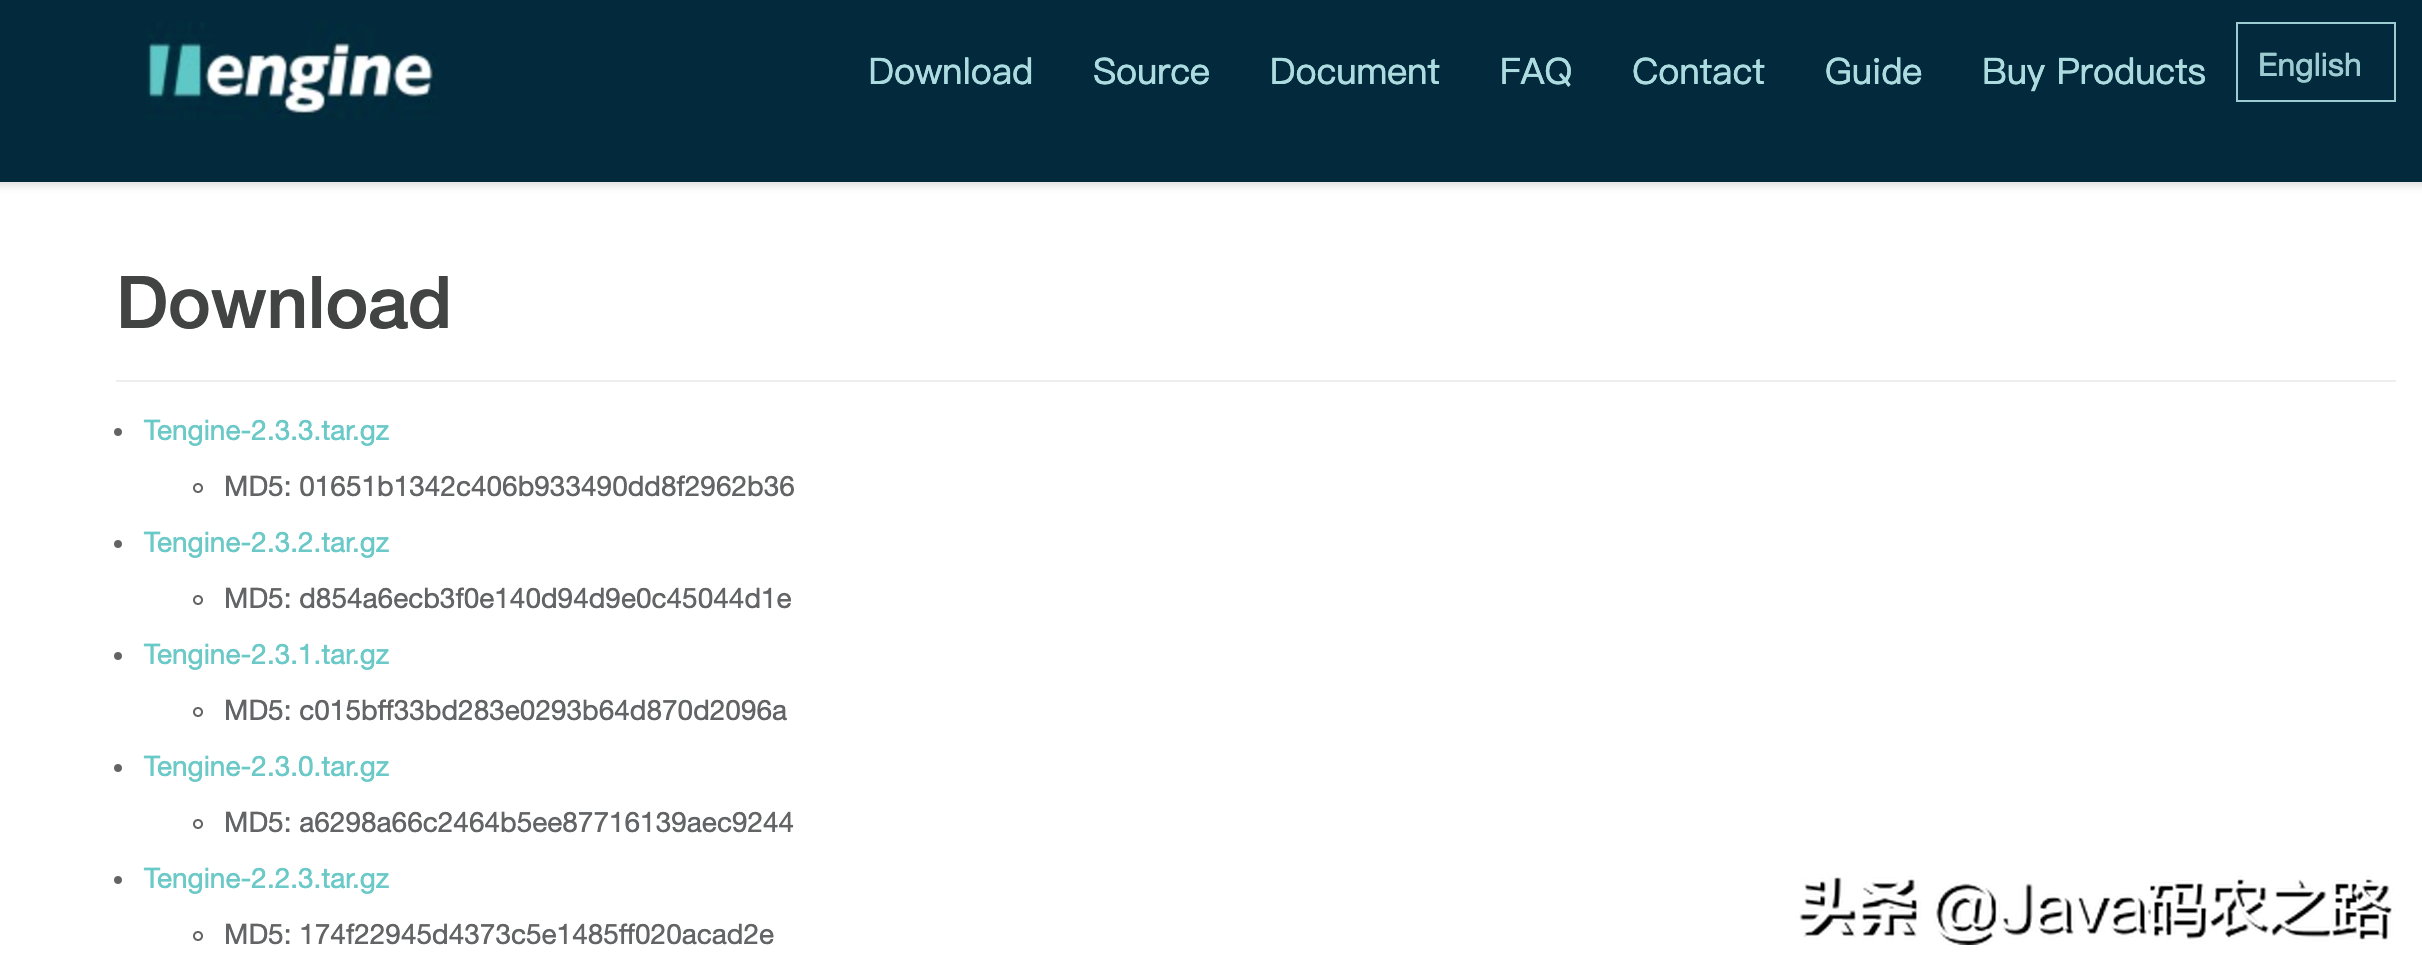
Task: Click the Tengine-2.3.1.tar.gz link
Action: [x=266, y=655]
